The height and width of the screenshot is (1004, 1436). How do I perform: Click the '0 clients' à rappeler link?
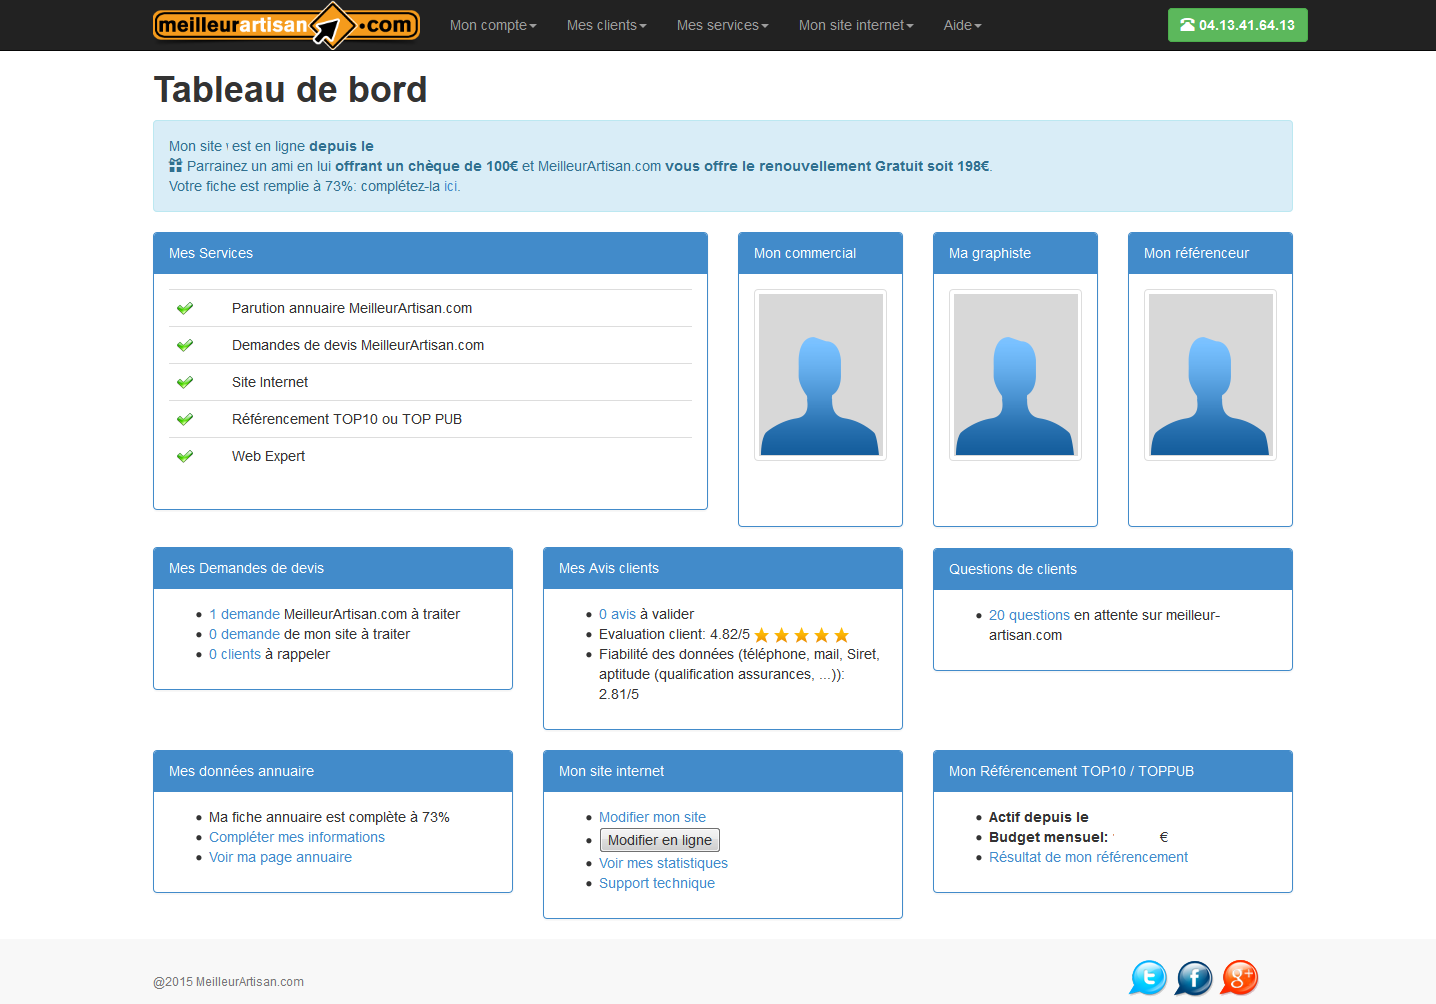[235, 654]
